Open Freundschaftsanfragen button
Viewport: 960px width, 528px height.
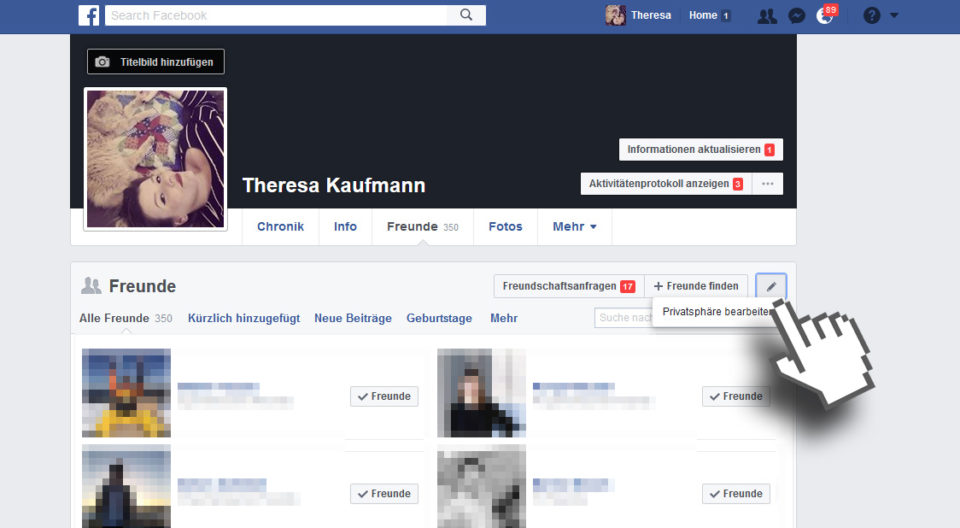(568, 286)
